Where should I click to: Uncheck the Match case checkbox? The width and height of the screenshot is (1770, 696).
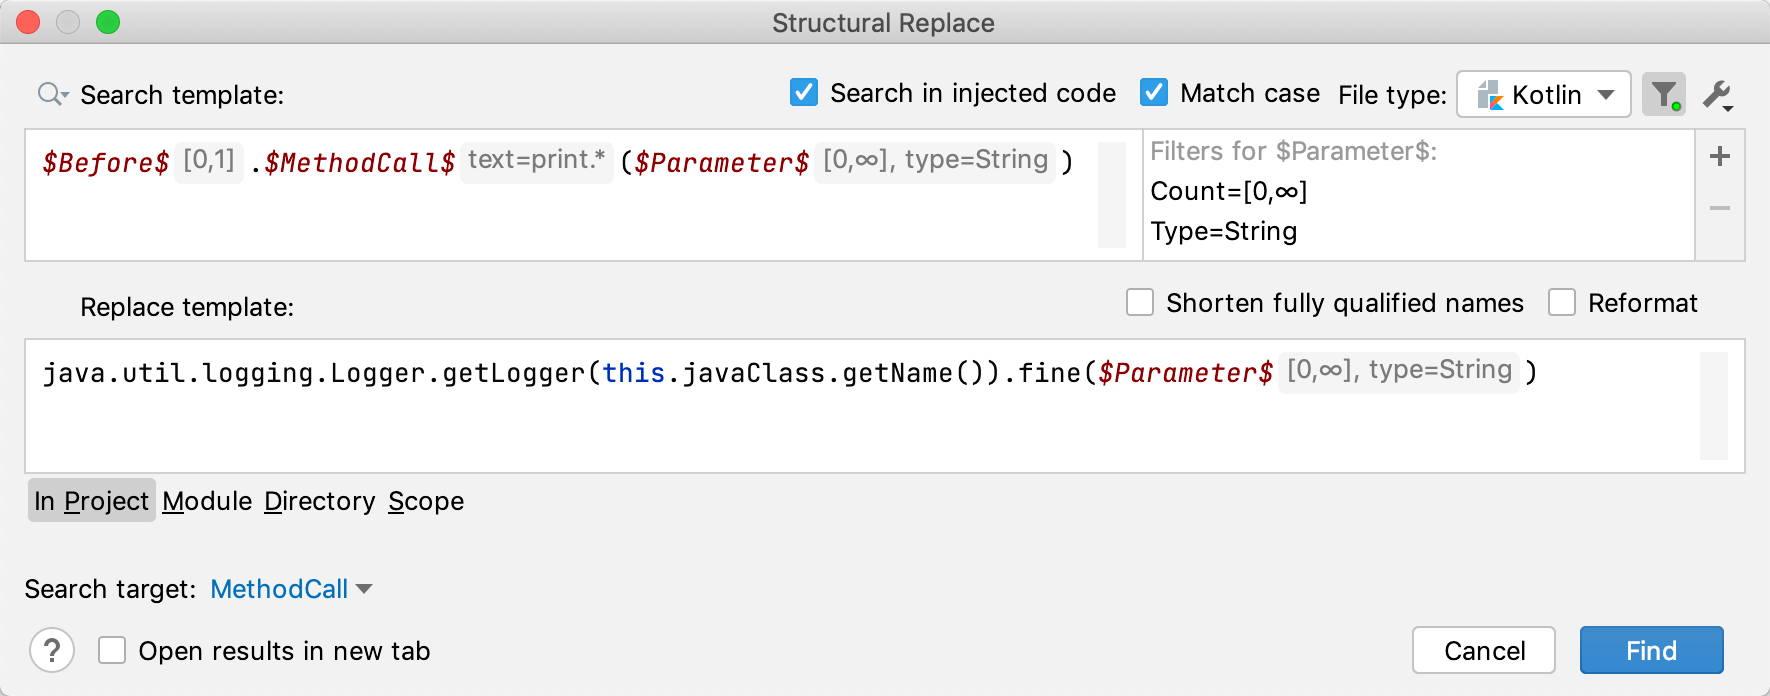1154,92
